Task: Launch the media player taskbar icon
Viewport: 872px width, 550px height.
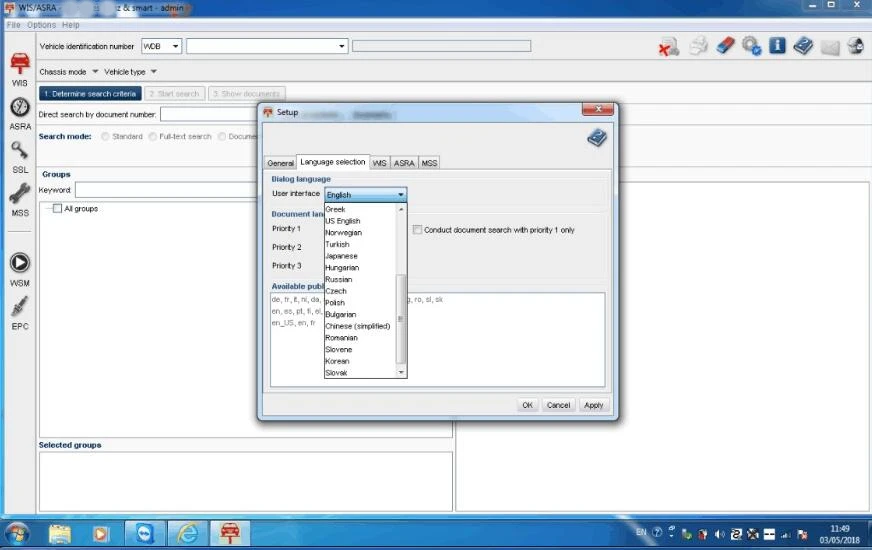Action: 101,534
